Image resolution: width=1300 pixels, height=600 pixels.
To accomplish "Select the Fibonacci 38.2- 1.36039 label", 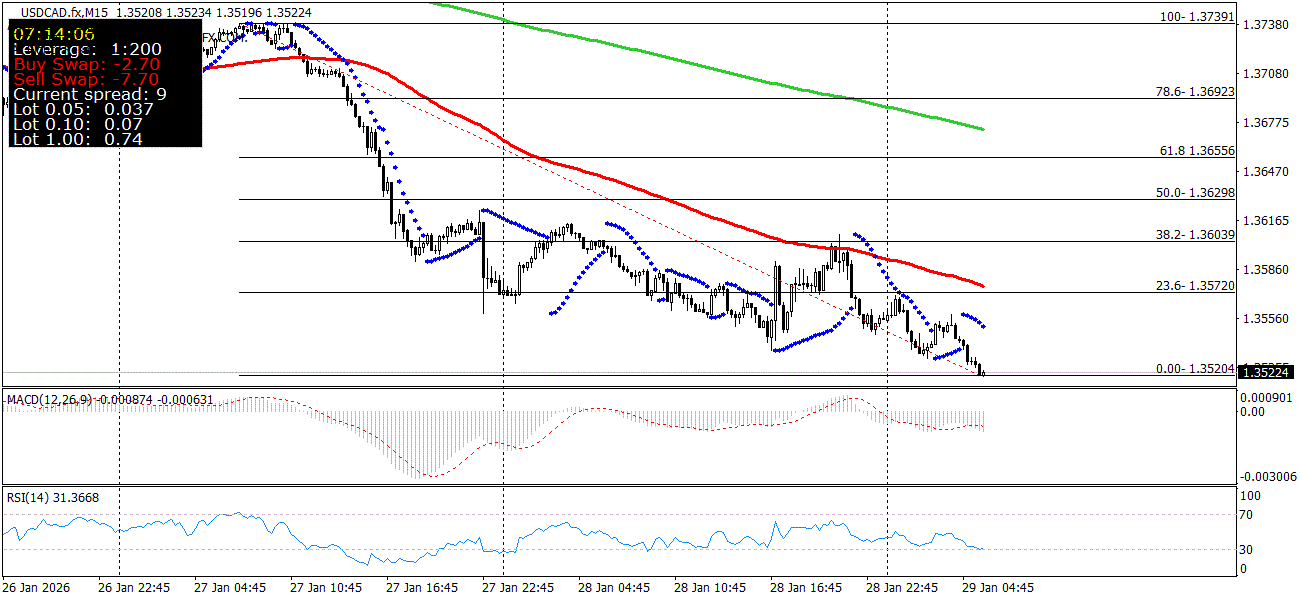I will (x=1195, y=234).
